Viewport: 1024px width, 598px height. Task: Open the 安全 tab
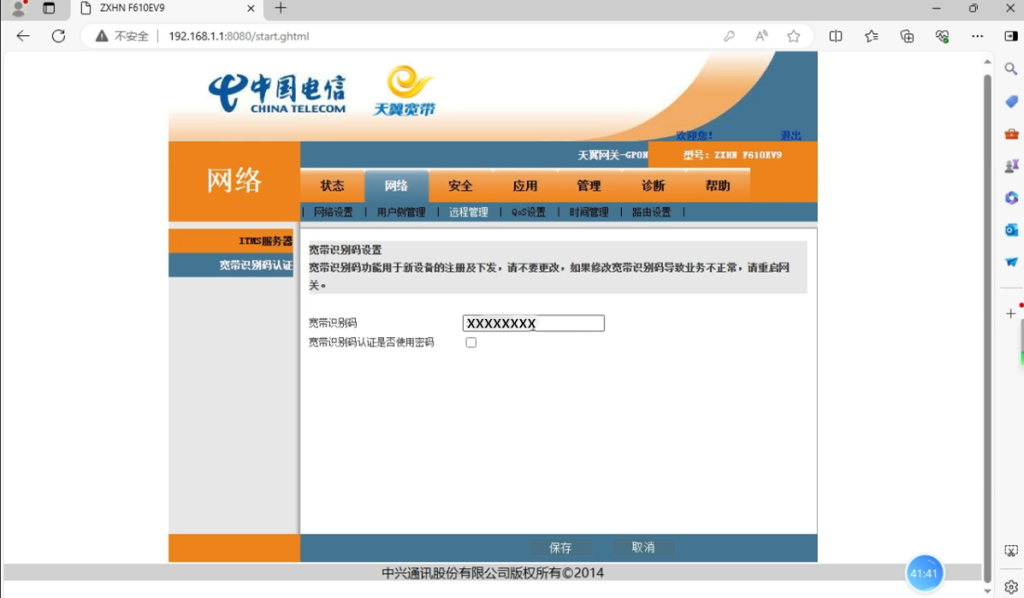coord(460,186)
